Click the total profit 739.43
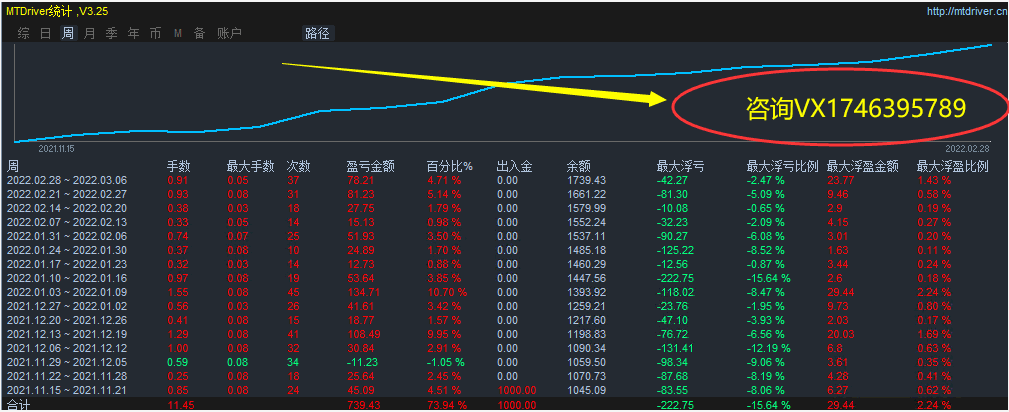This screenshot has height=412, width=1009. click(362, 404)
